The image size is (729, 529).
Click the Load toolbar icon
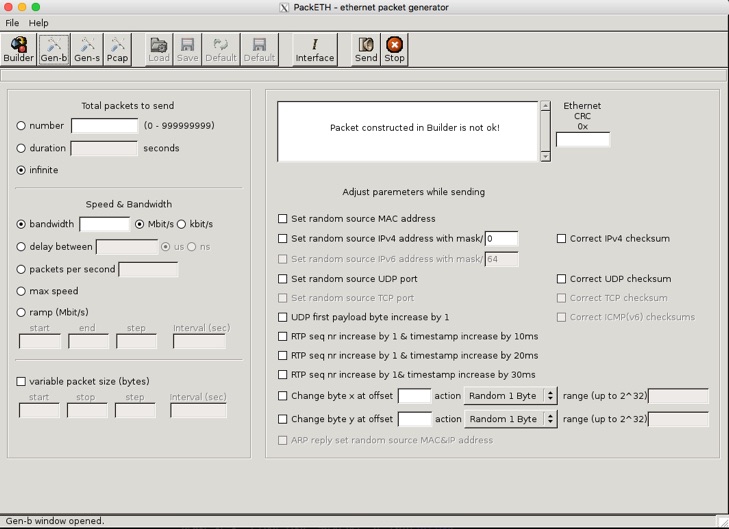click(x=159, y=50)
